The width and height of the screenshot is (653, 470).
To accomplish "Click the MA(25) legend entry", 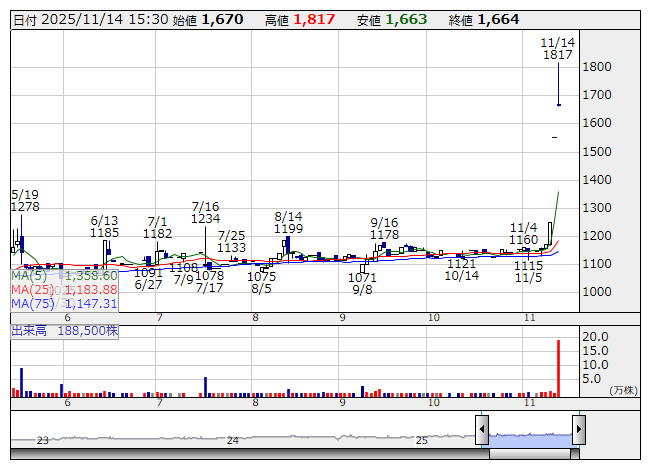I will 65,289.
